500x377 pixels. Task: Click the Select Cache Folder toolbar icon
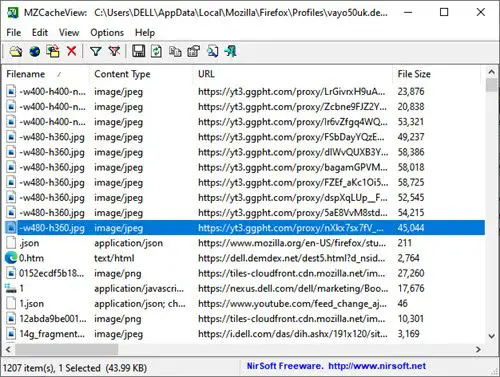click(x=15, y=51)
